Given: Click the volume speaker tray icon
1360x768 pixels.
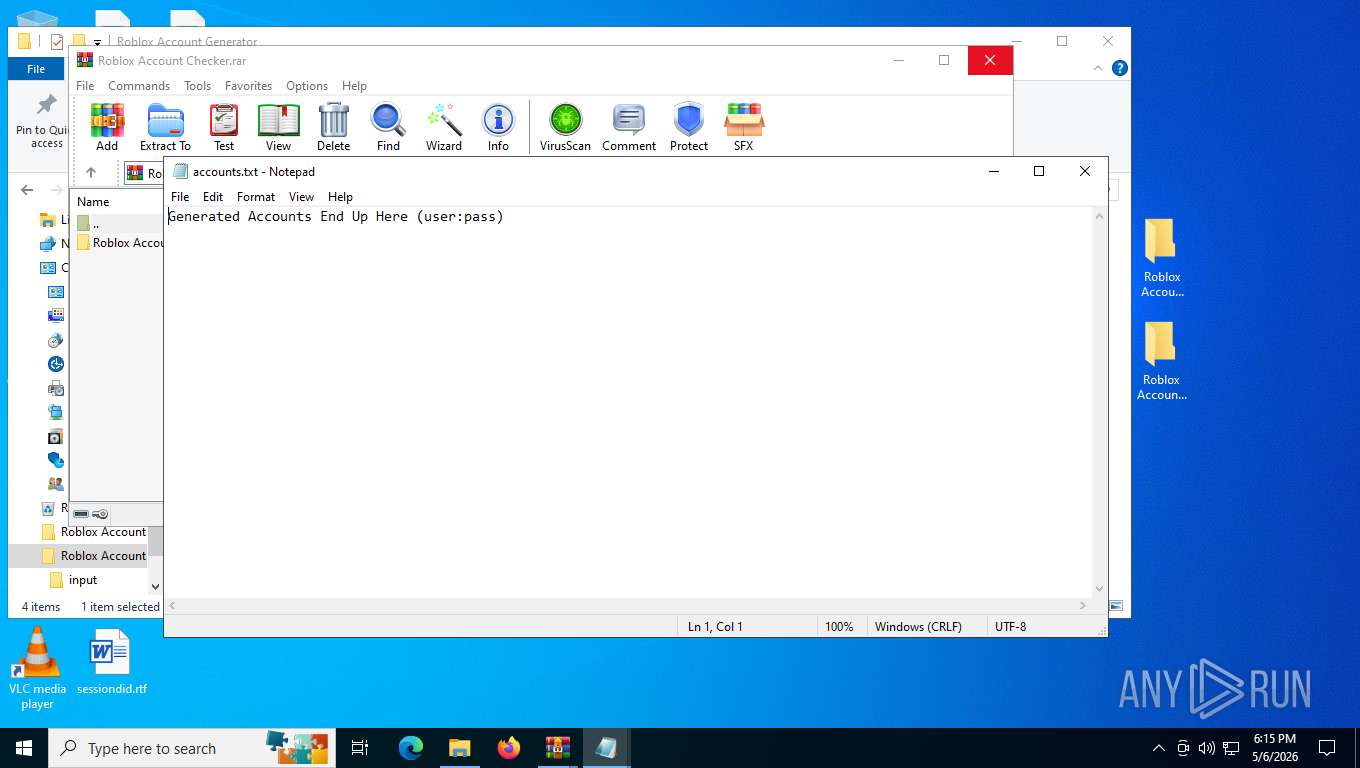Looking at the screenshot, I should pos(1206,748).
